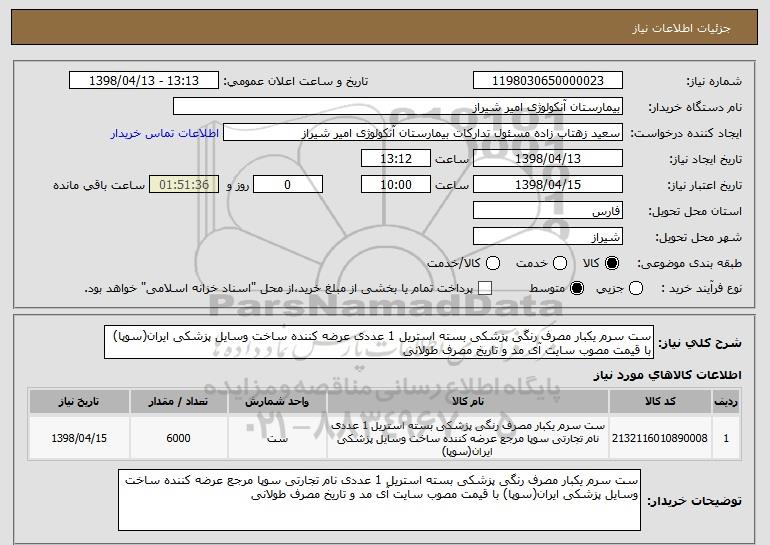The image size is (770, 545).
Task: Select the خدمت radio button
Action: coord(560,263)
